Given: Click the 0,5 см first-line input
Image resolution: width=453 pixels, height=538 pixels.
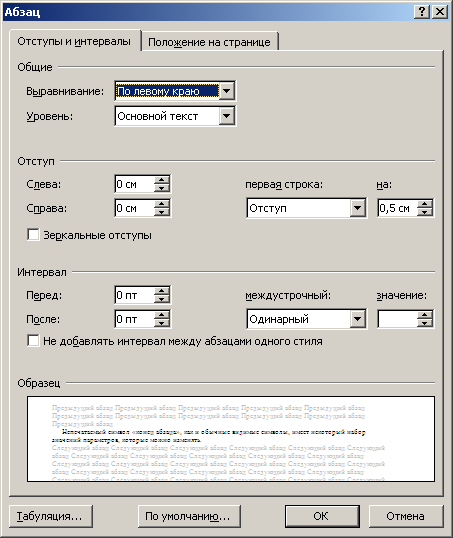Looking at the screenshot, I should 398,208.
